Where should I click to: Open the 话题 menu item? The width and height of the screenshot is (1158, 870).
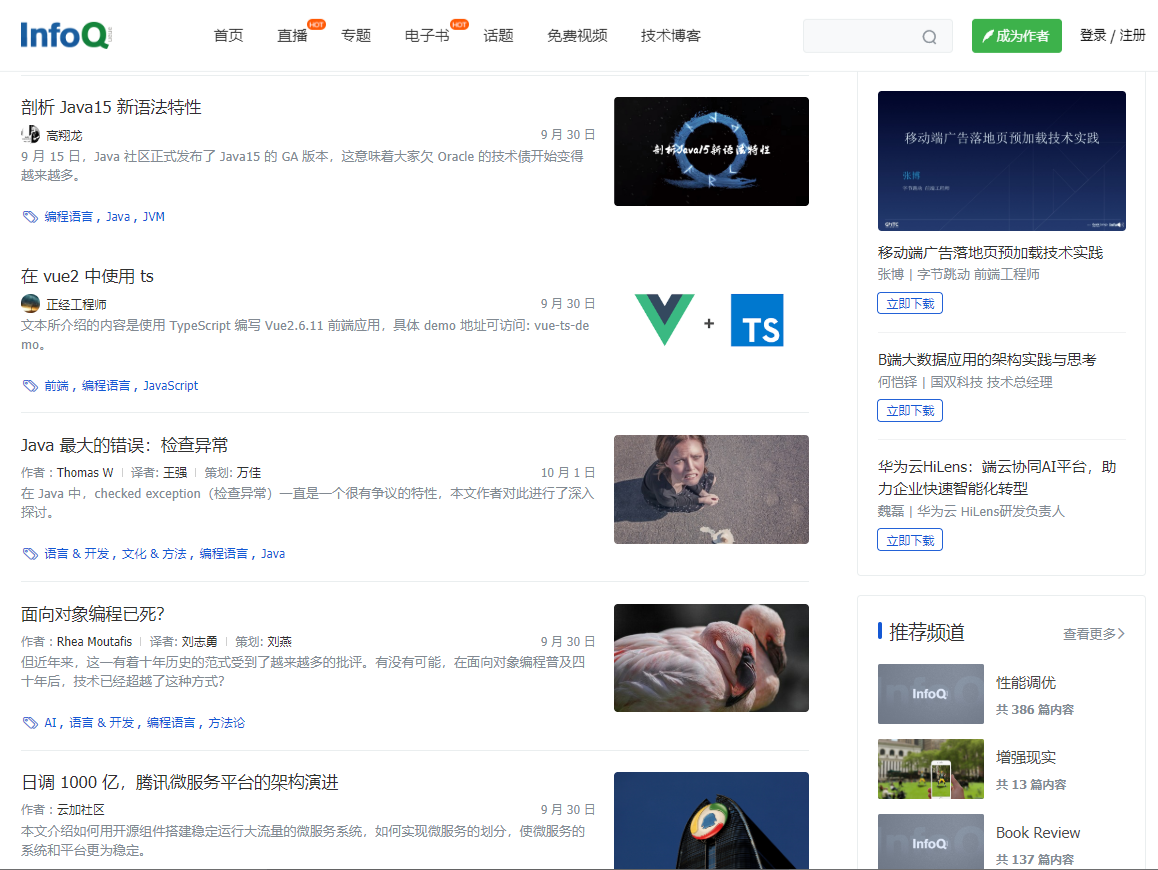[499, 35]
